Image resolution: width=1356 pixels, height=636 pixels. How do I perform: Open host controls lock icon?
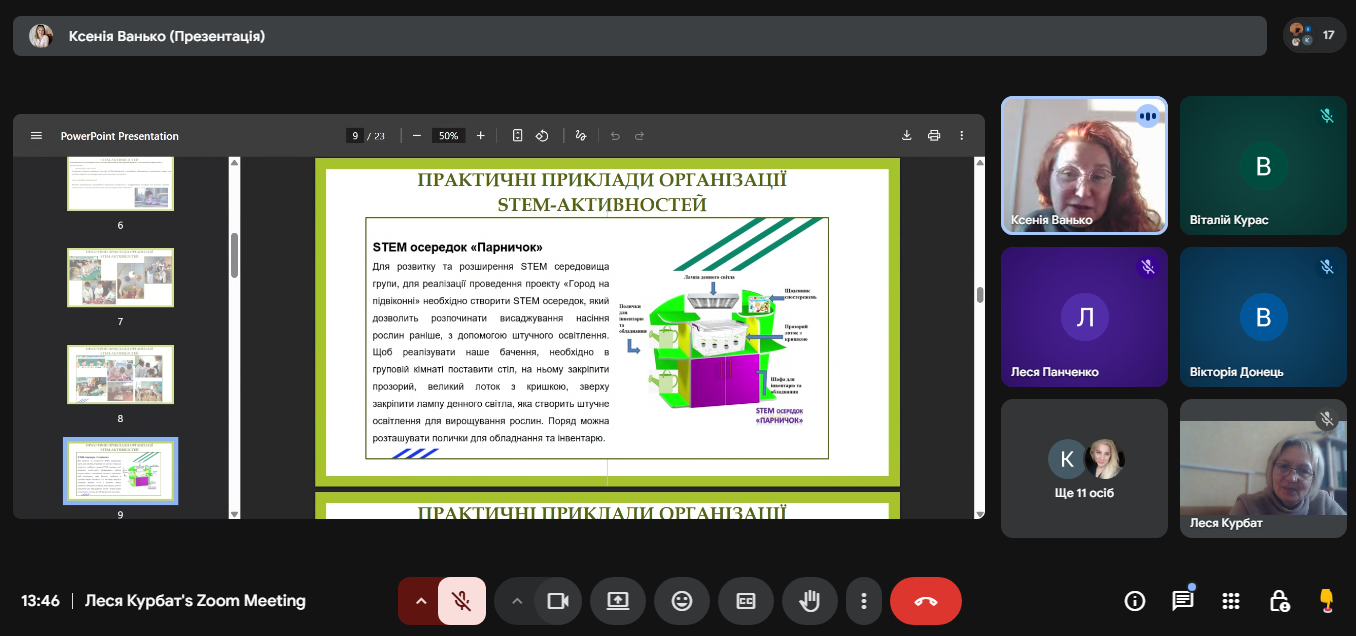(x=1279, y=601)
